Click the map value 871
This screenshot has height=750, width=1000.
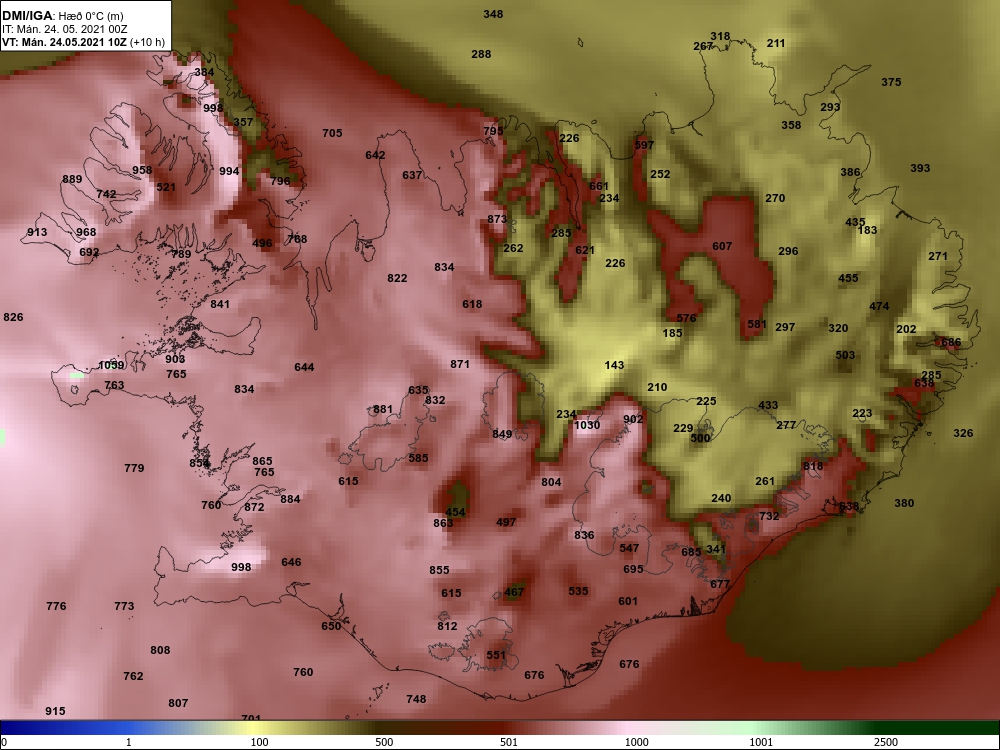[460, 364]
